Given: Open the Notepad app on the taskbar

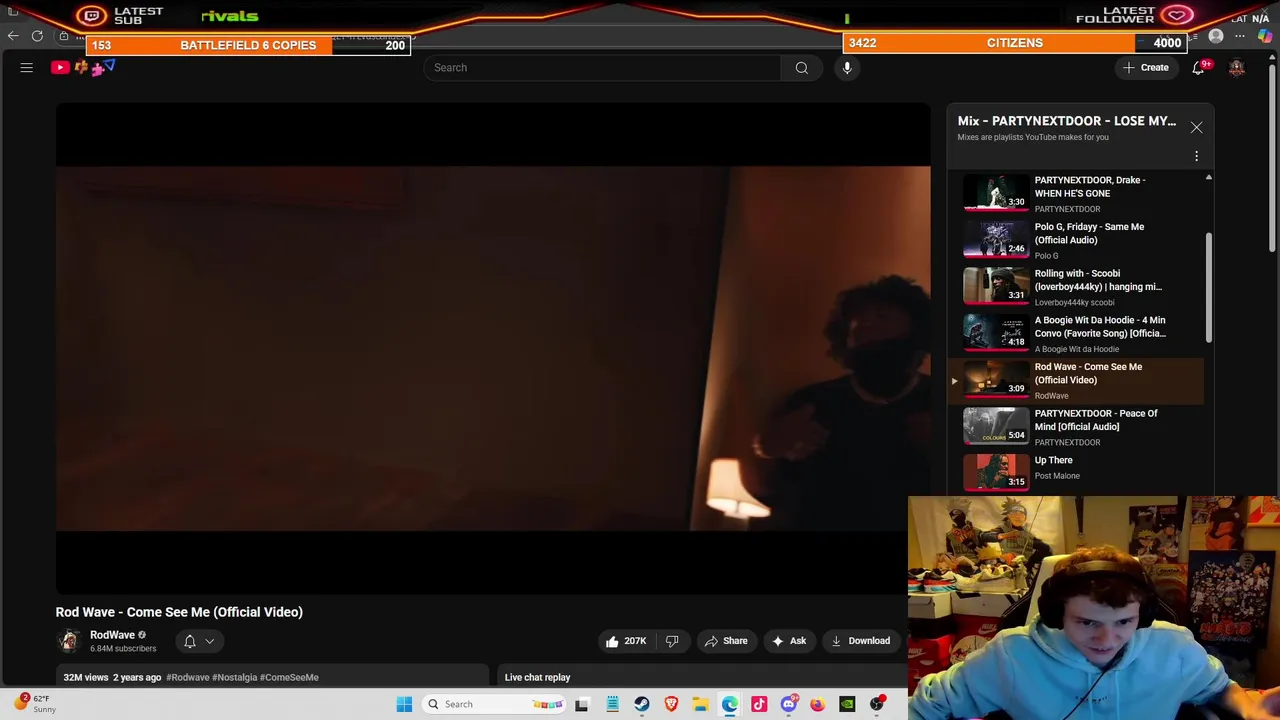Looking at the screenshot, I should (x=612, y=704).
